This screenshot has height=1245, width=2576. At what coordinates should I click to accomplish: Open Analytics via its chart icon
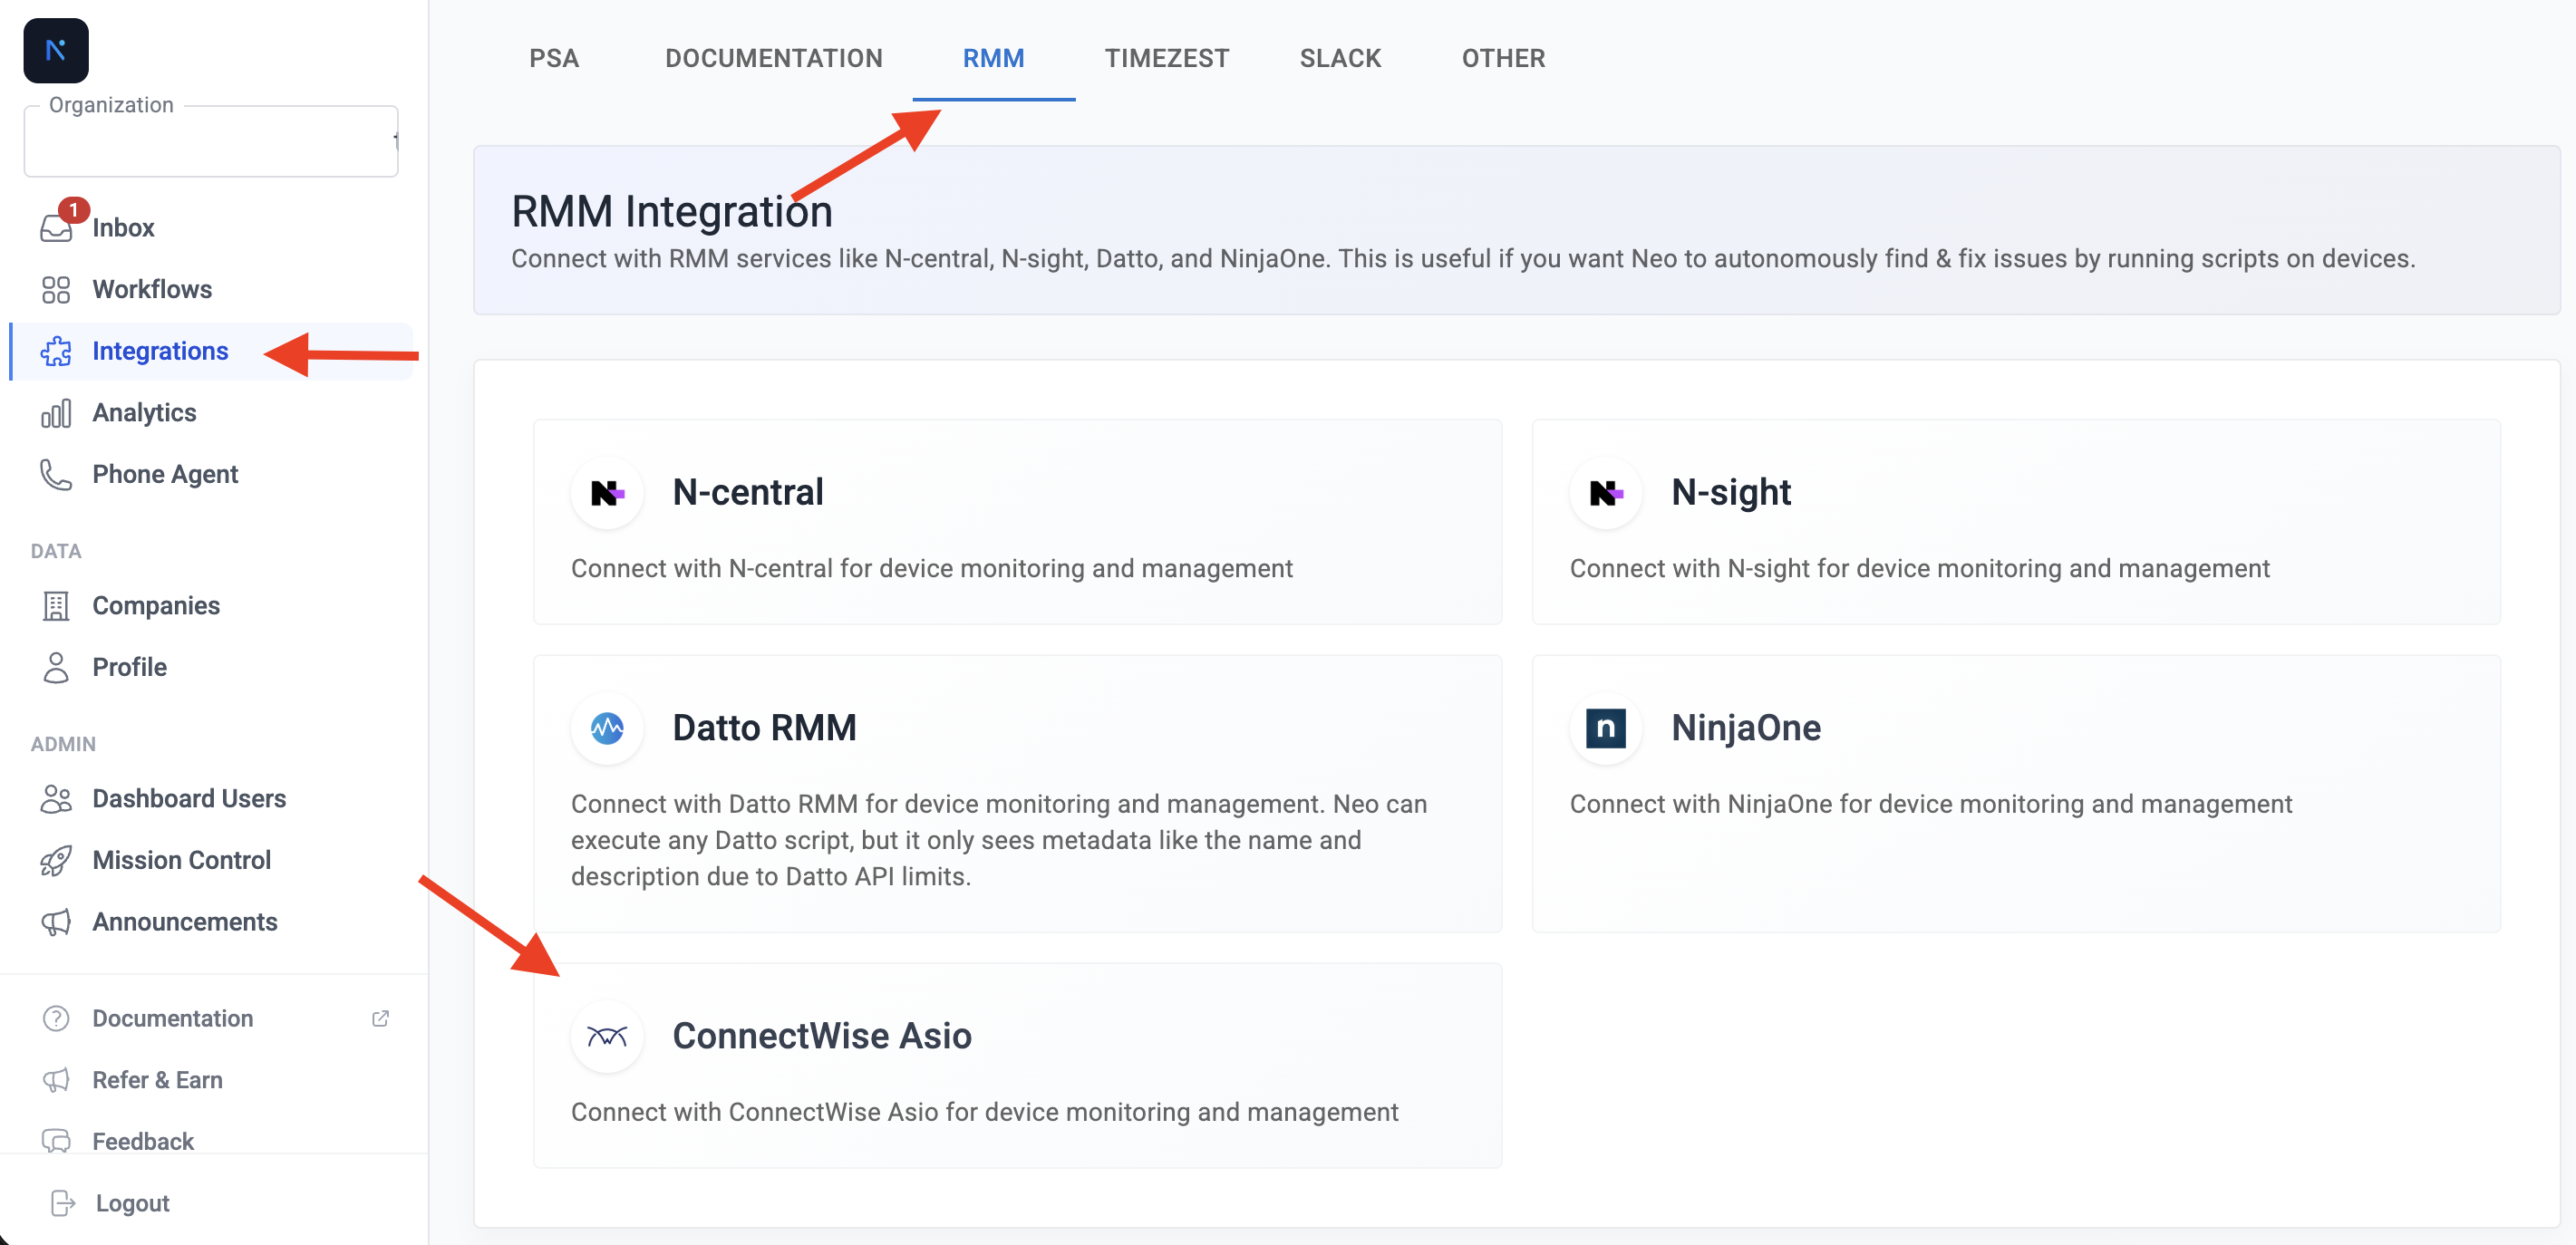tap(56, 412)
